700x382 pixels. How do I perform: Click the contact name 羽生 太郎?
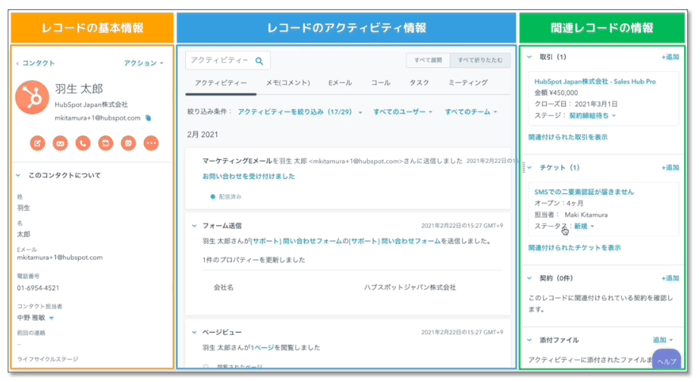[79, 89]
